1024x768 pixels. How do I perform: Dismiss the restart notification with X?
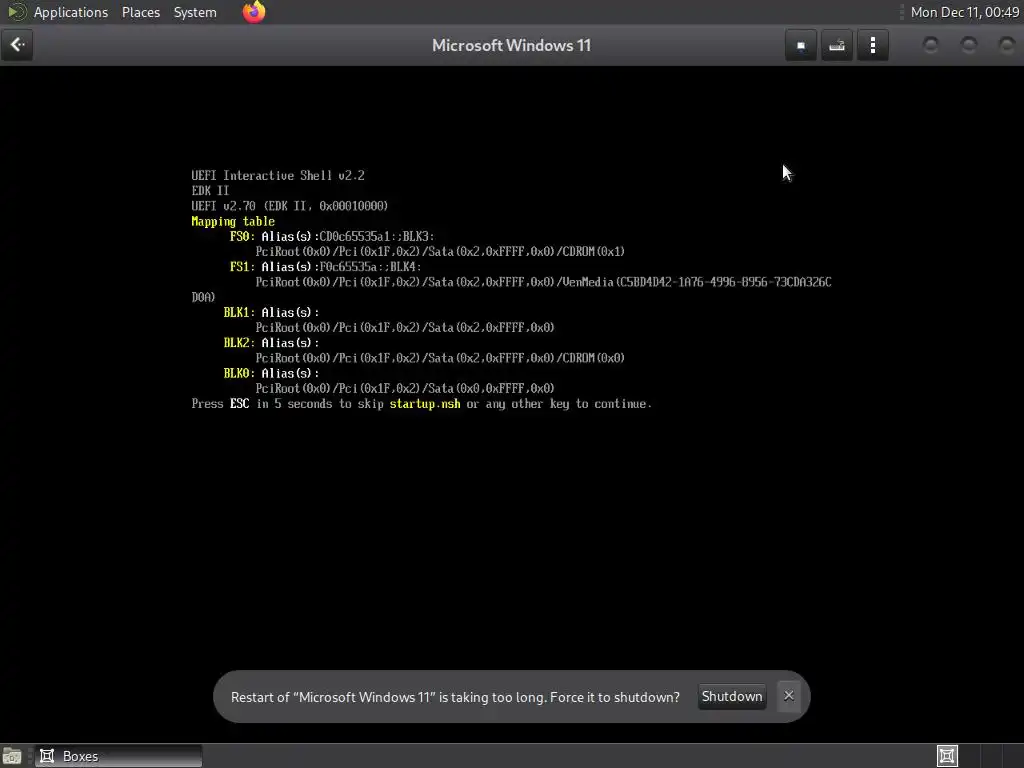point(788,696)
